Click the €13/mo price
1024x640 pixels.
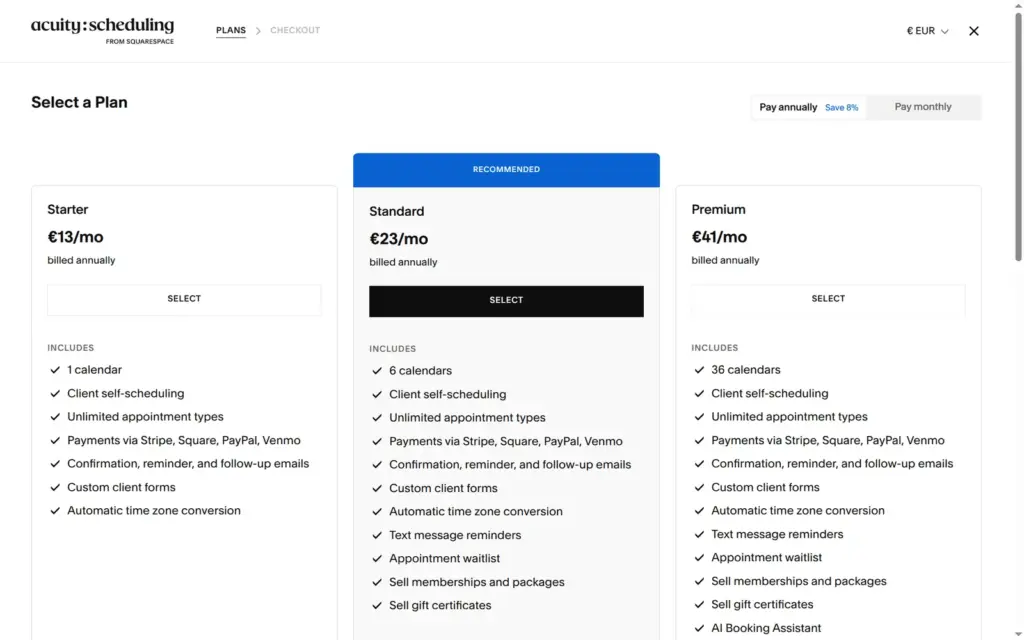[x=75, y=237]
